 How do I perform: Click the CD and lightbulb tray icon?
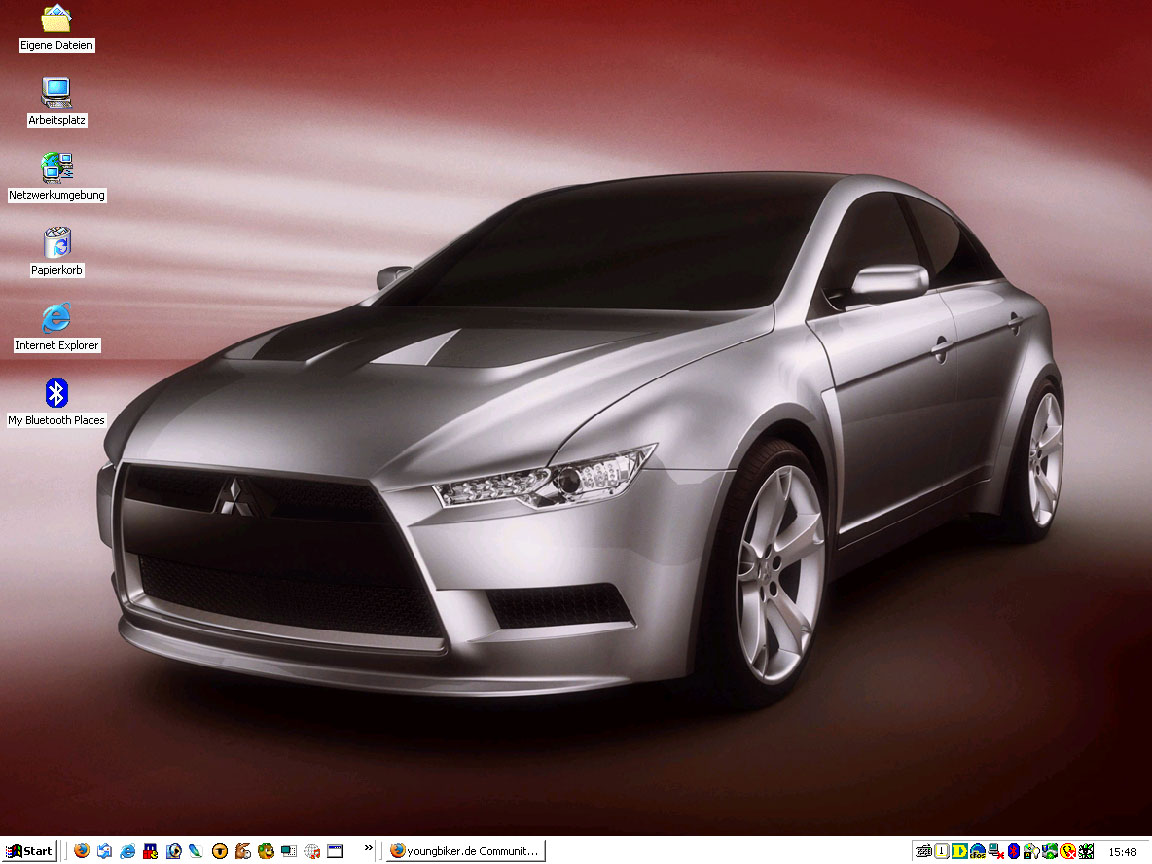tap(1032, 852)
